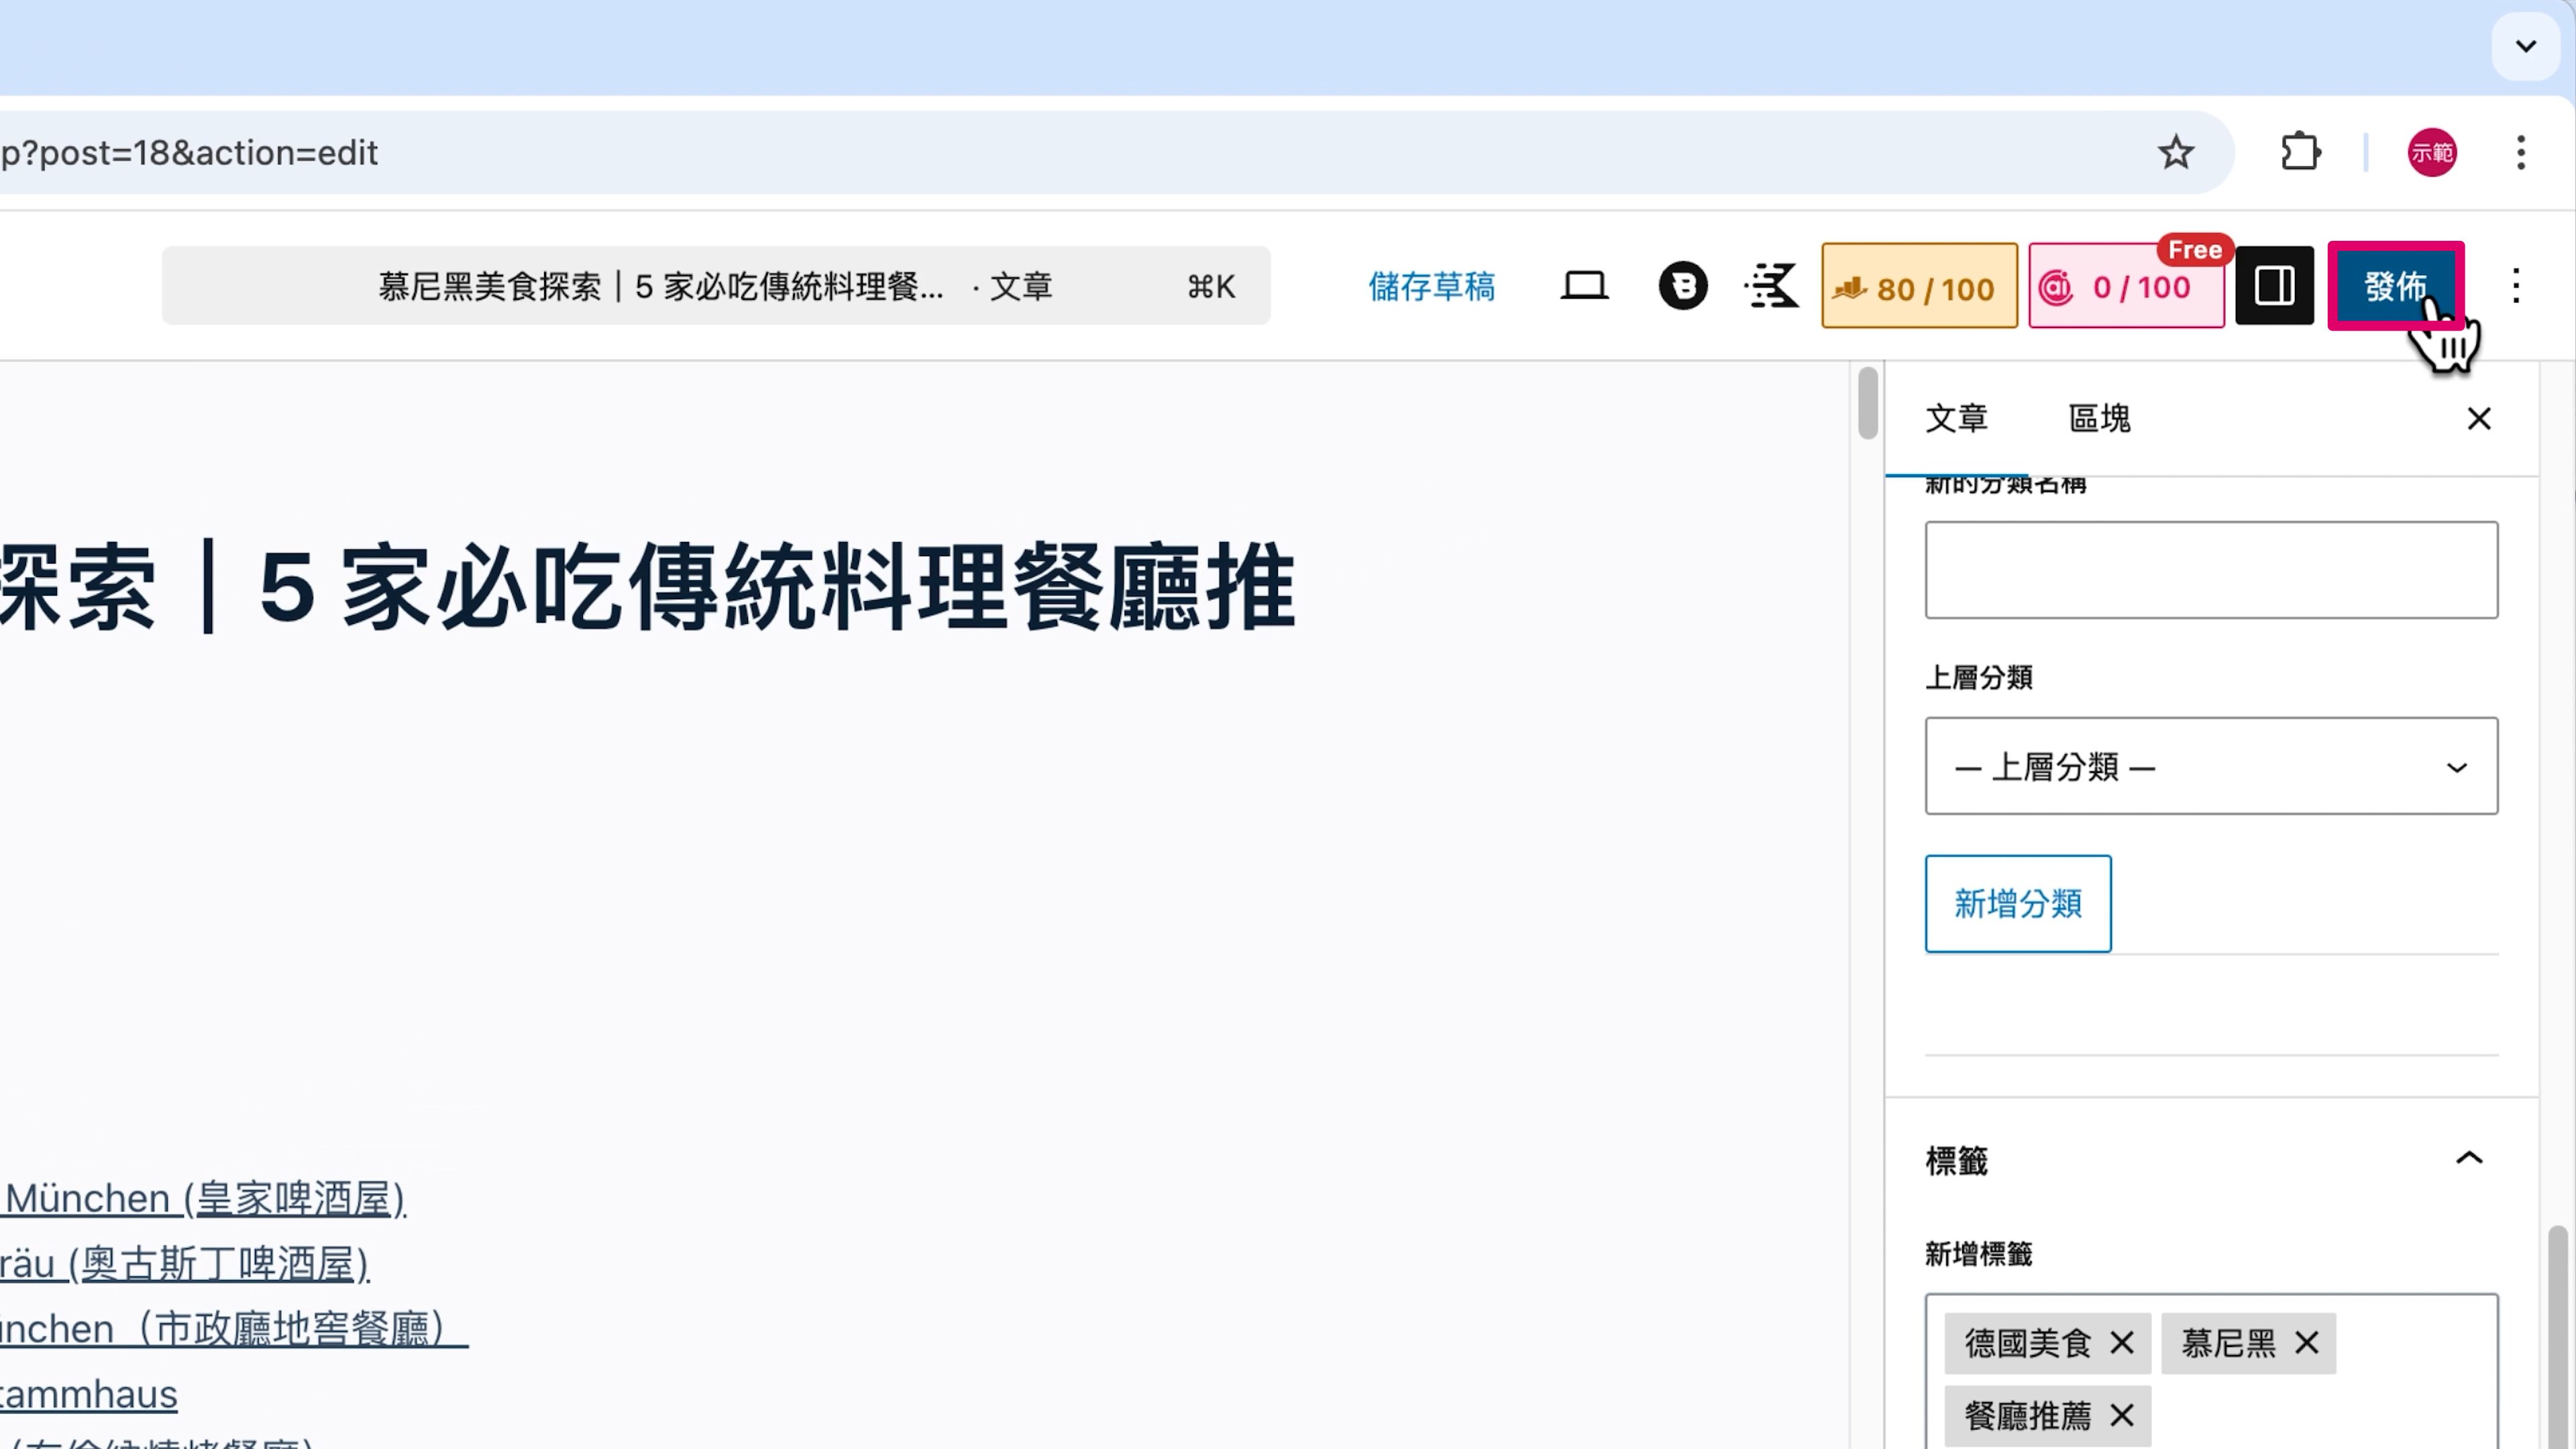
Task: Open the 0 / 100 AI score
Action: pos(2125,287)
